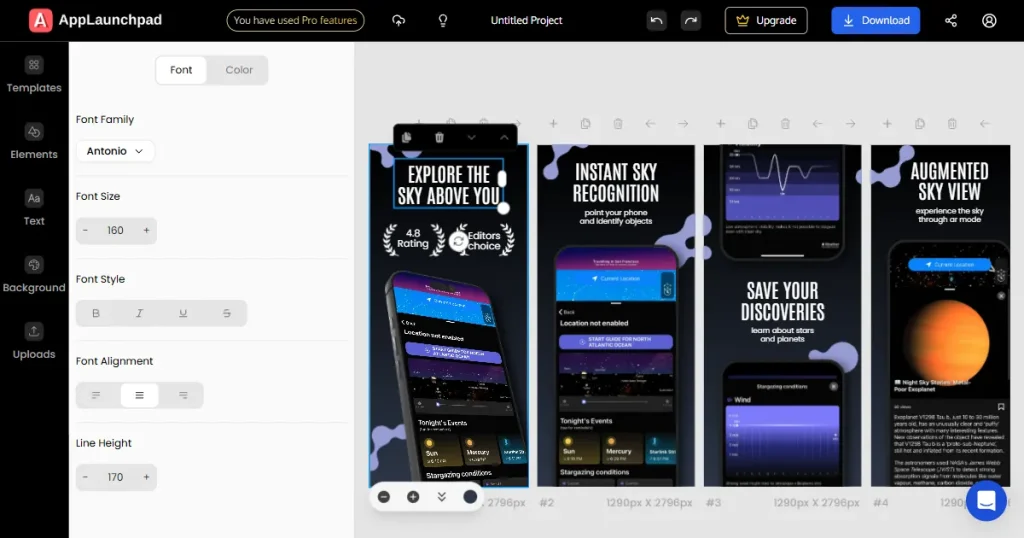Duplicate screenshot #3 using copy icon

(753, 123)
